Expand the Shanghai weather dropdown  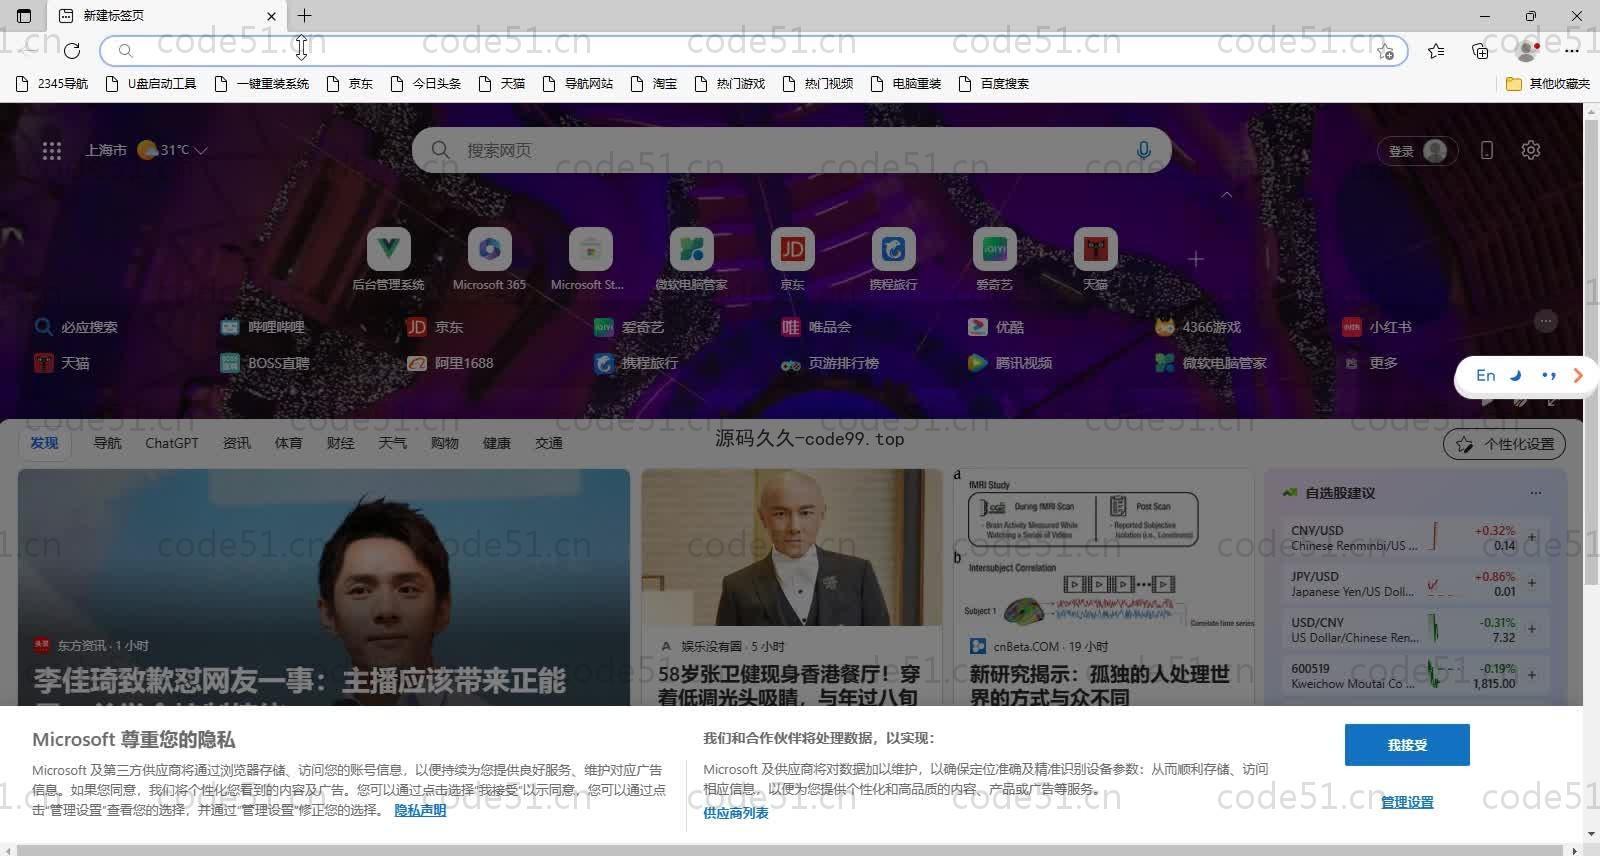coord(201,151)
